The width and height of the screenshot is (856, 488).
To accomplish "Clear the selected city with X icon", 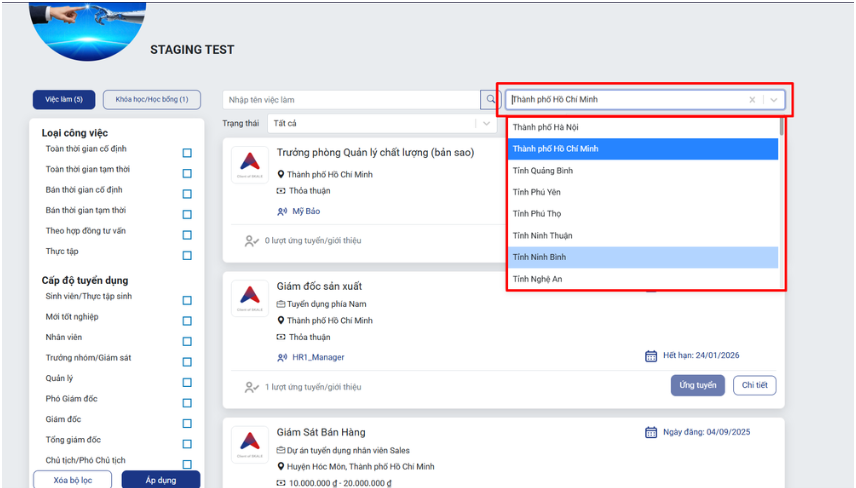I will point(752,100).
